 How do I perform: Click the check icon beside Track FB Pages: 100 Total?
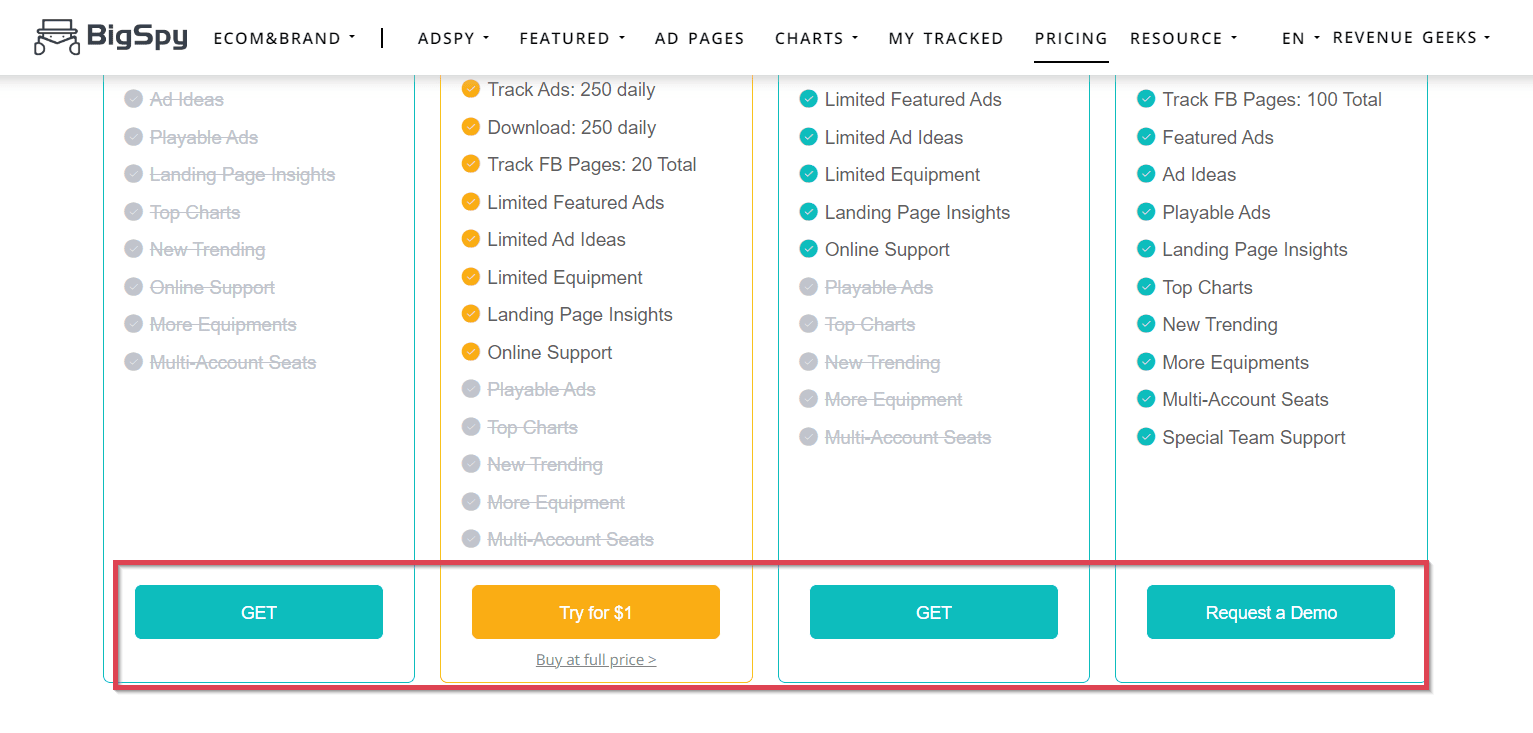[1146, 99]
